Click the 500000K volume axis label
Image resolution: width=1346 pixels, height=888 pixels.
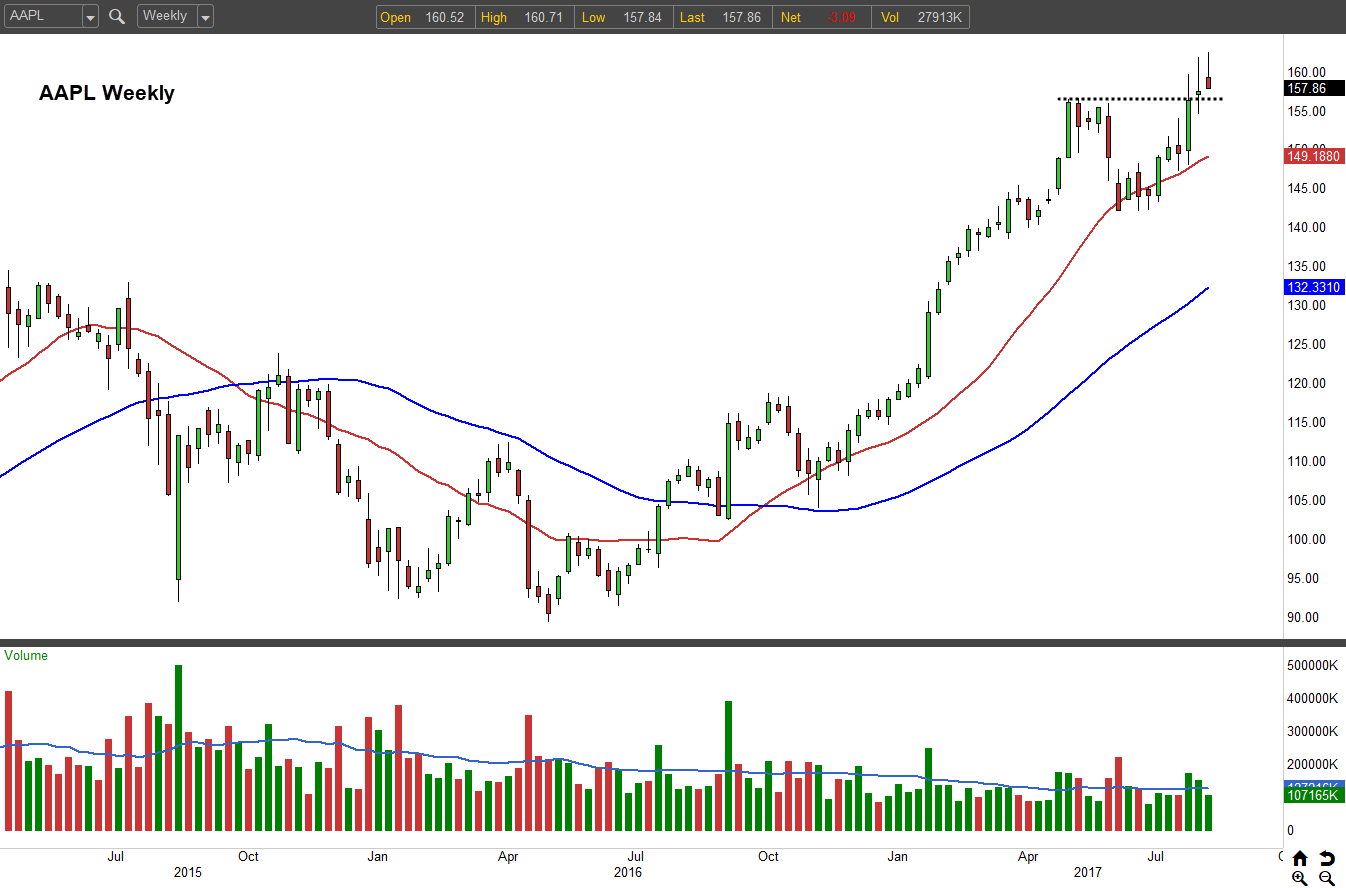click(x=1312, y=665)
